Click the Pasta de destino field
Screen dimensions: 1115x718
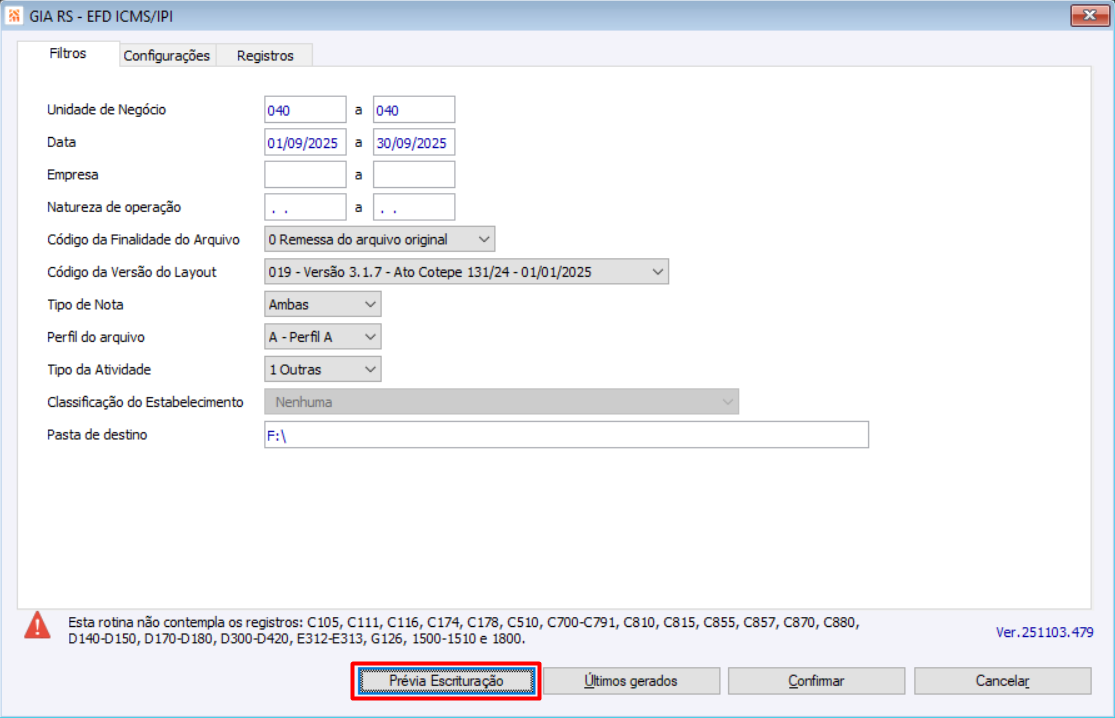click(566, 435)
